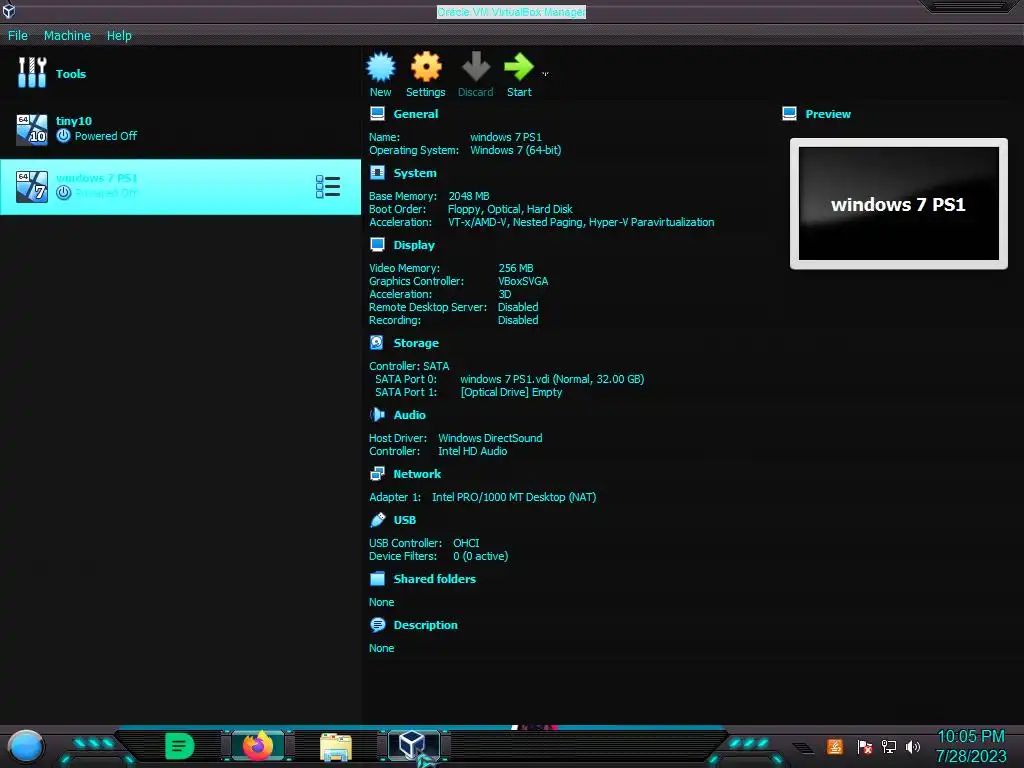Click the System section chip icon
This screenshot has width=1024, height=768.
[x=377, y=172]
